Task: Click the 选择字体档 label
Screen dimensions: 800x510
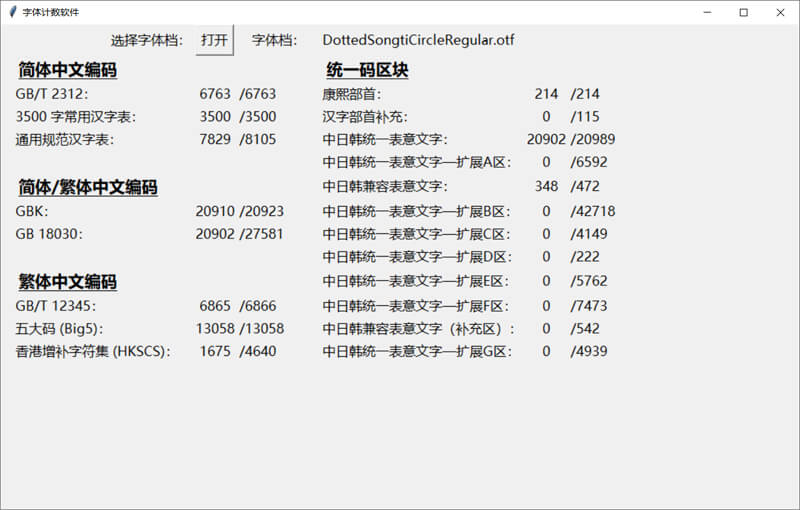Action: pos(147,40)
